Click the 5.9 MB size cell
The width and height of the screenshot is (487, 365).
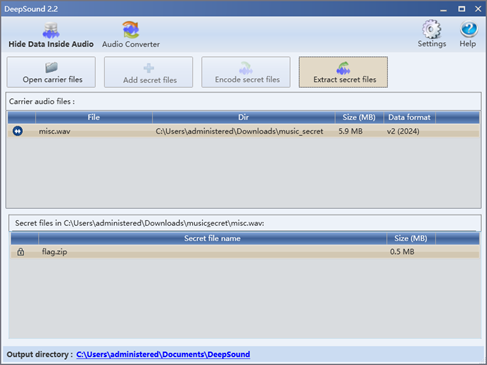(350, 131)
